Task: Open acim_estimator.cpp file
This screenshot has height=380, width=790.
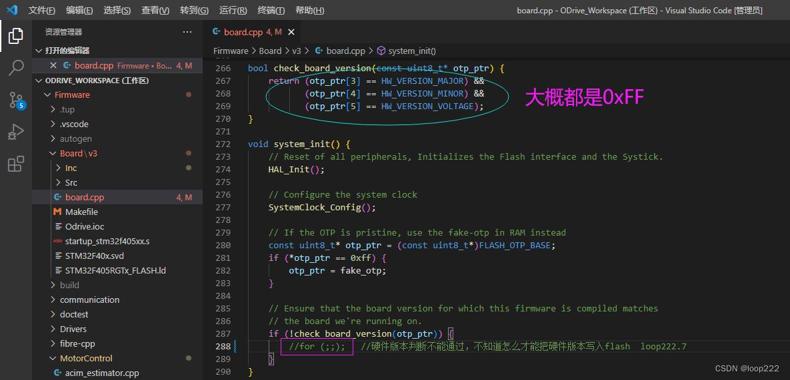Action: [117, 372]
